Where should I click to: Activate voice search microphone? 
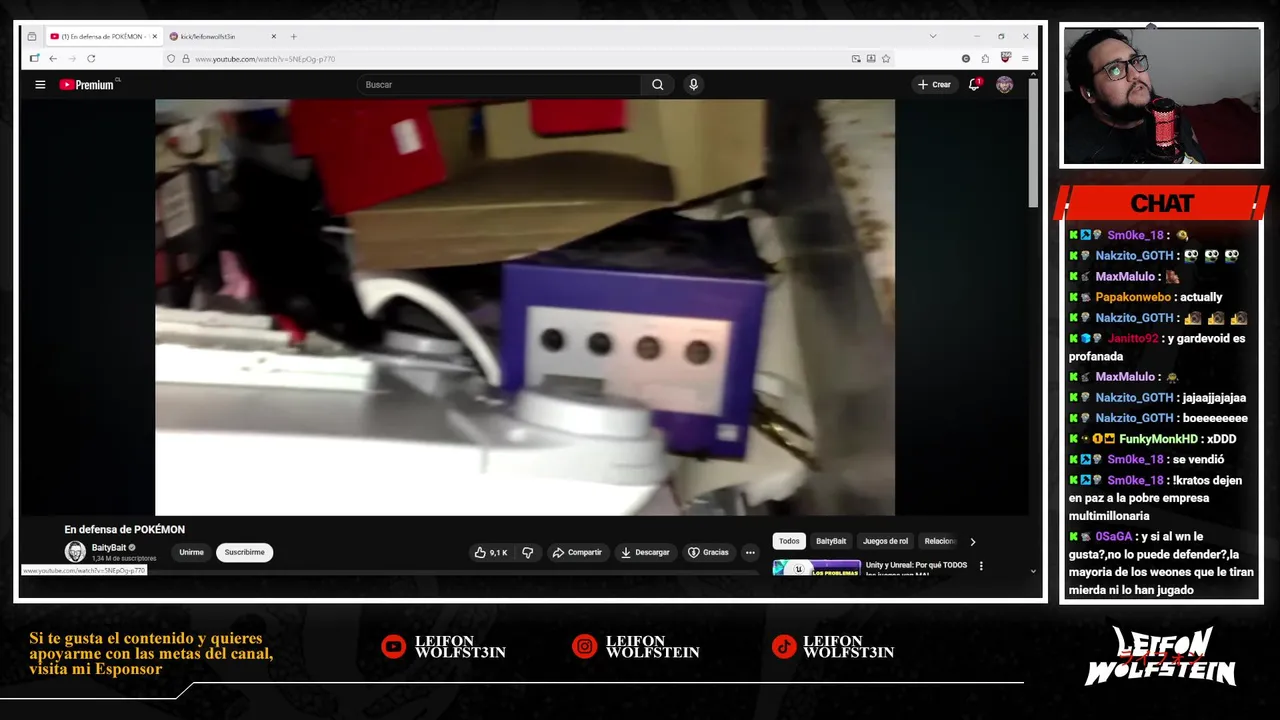693,85
